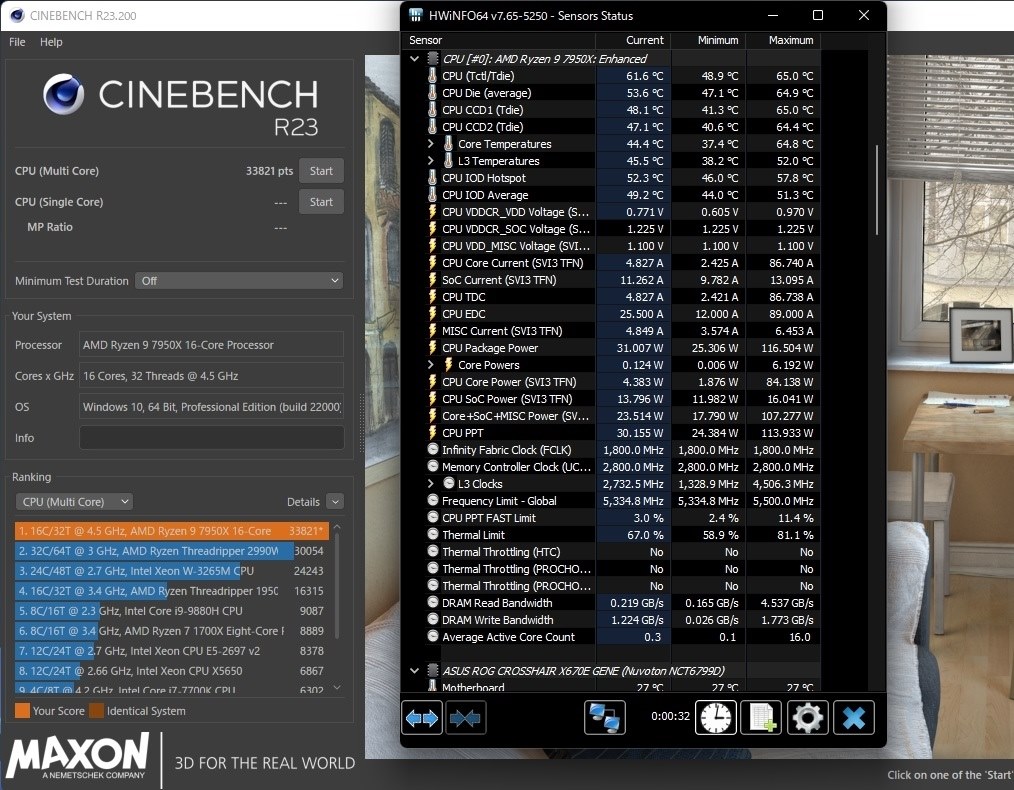The image size is (1014, 790).
Task: Click the lightning icon beside CPU EDC
Action: pos(433,314)
